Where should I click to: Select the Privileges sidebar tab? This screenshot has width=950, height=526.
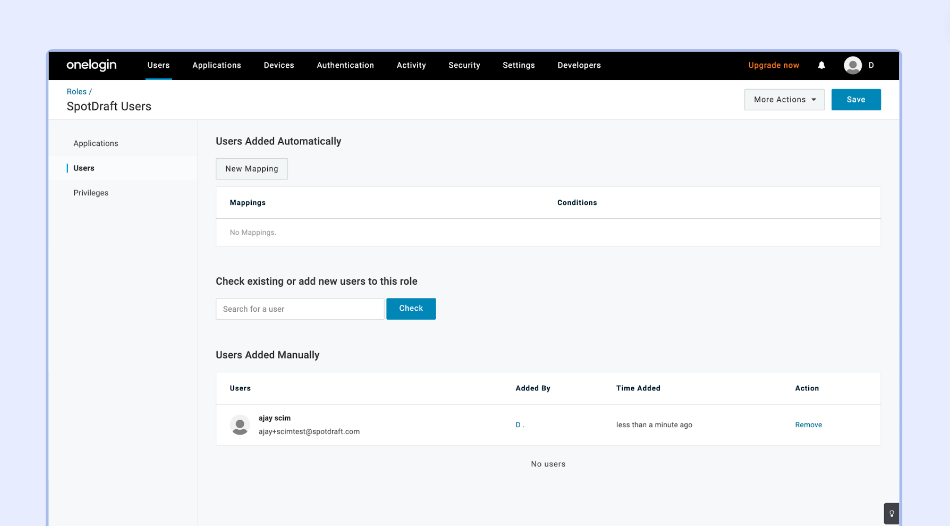(91, 193)
